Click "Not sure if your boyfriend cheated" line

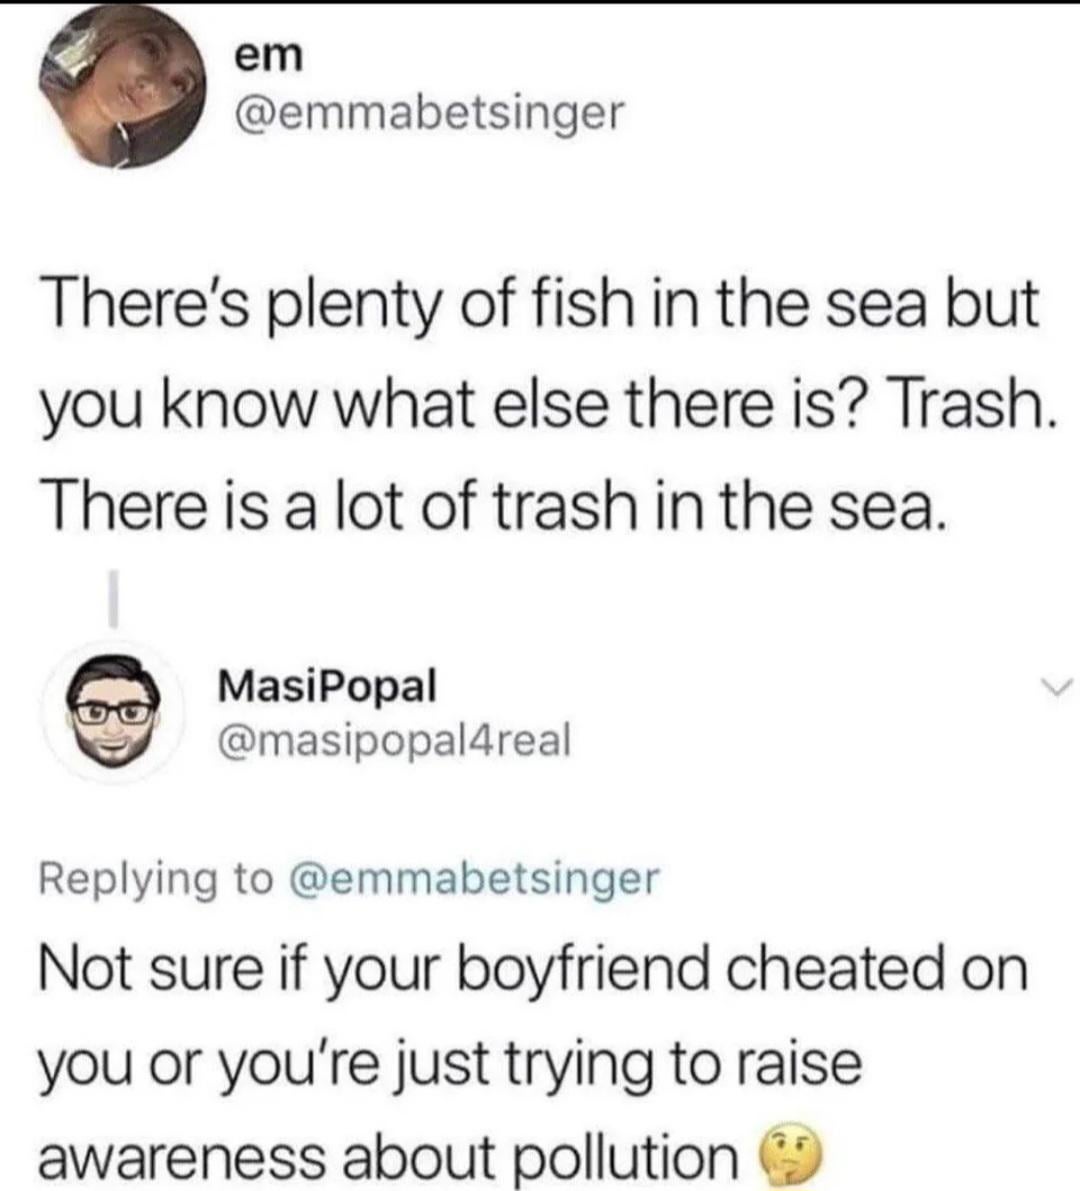tap(533, 969)
